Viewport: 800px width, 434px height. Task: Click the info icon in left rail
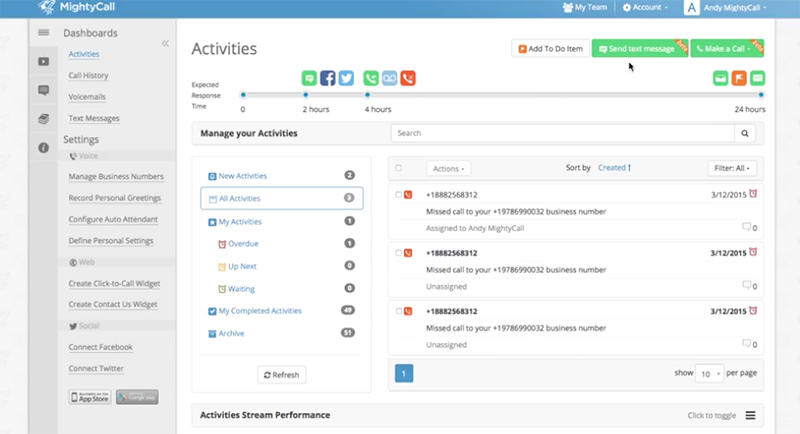point(43,147)
